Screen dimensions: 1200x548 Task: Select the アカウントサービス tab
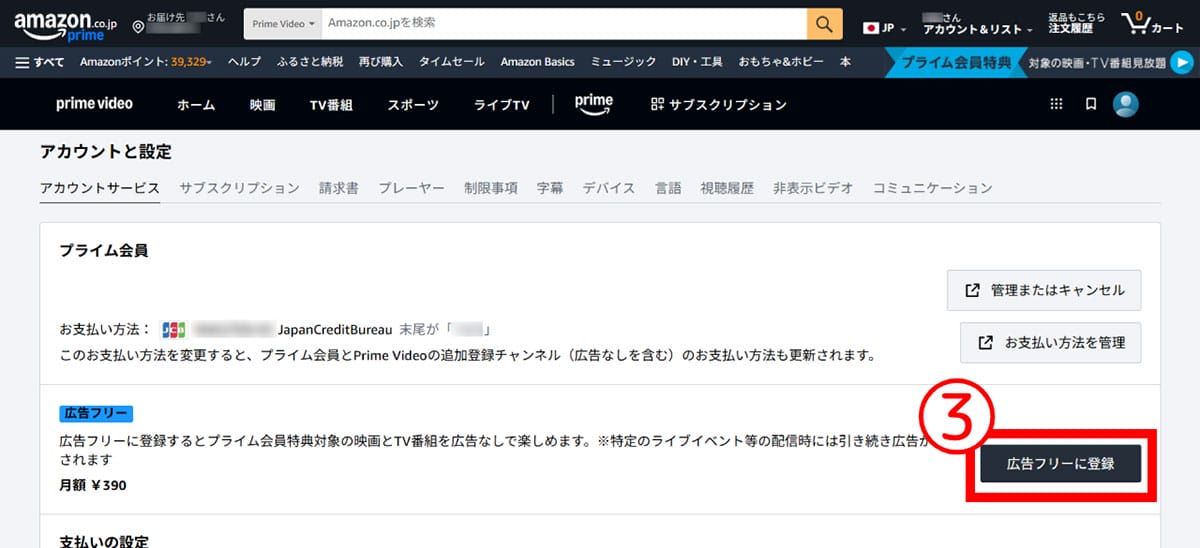pos(99,188)
